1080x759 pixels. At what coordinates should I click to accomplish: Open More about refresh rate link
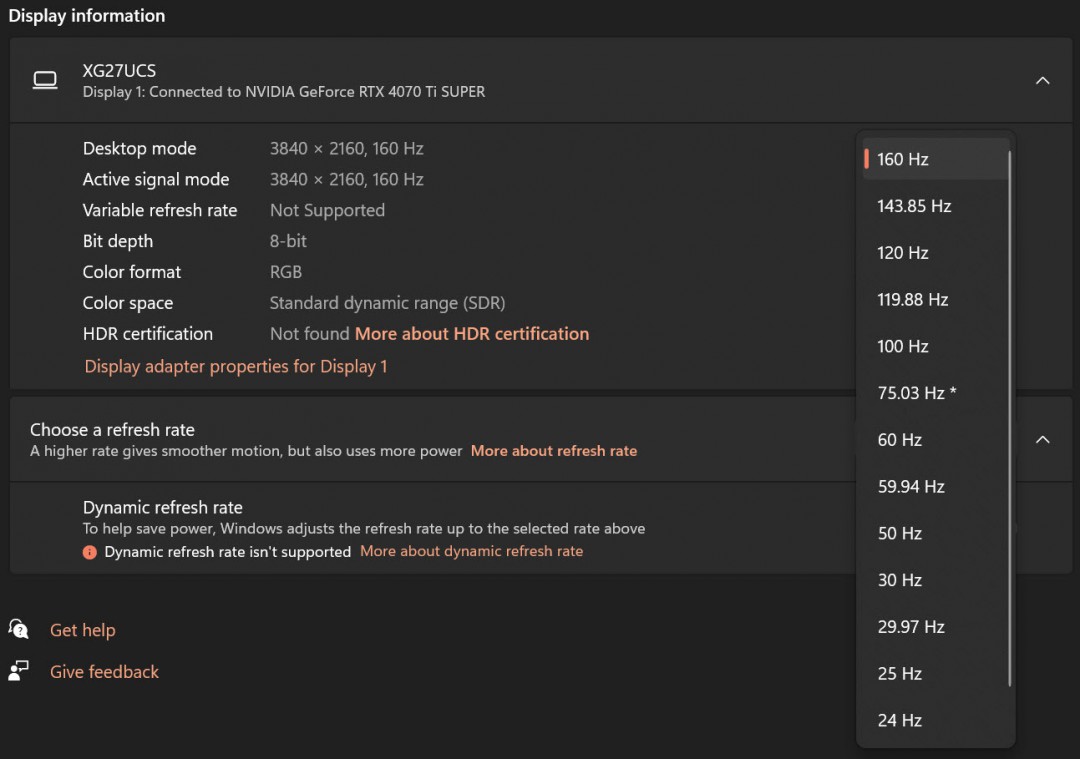click(x=554, y=451)
